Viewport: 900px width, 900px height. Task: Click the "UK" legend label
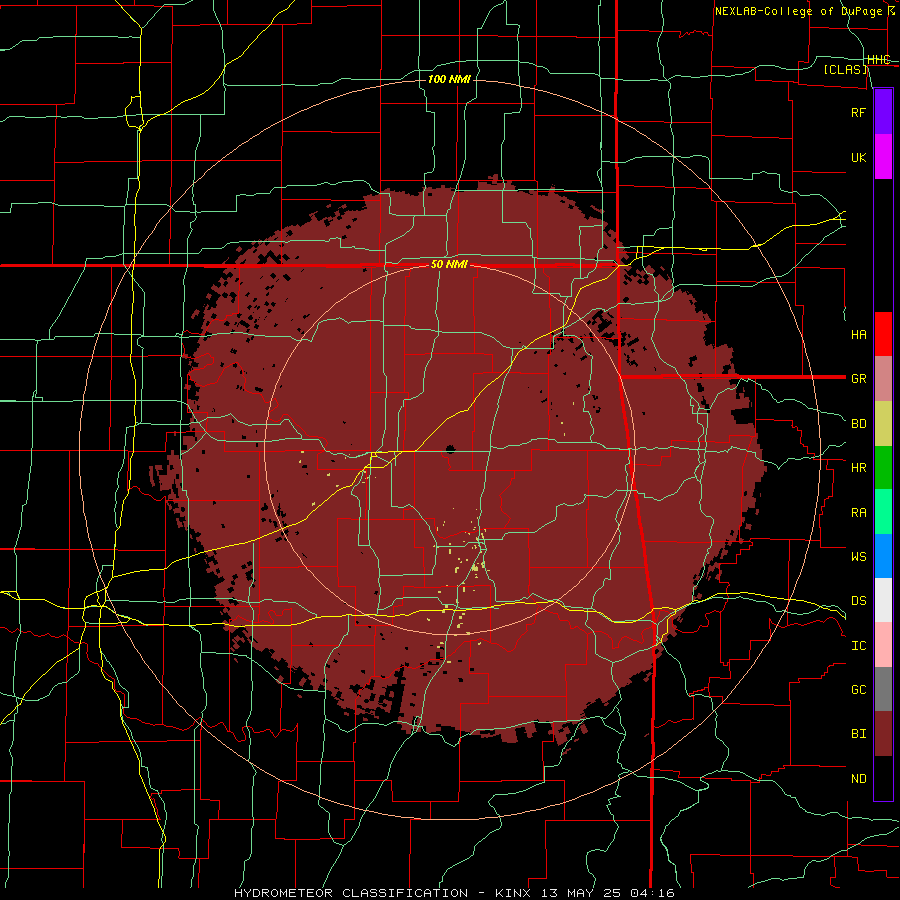pos(858,157)
